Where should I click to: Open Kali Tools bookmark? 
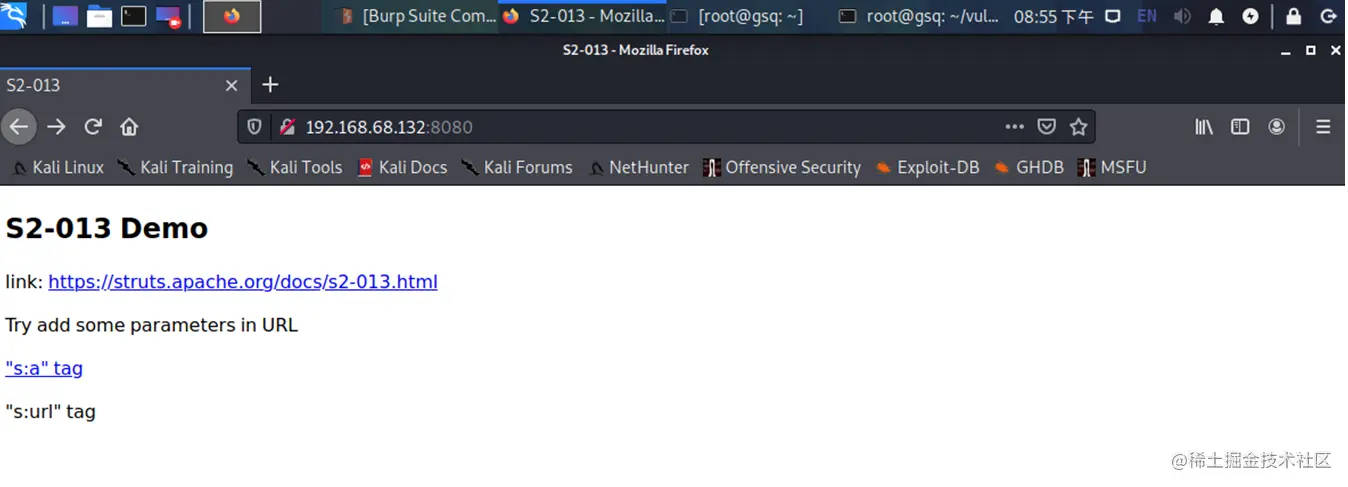(x=295, y=167)
